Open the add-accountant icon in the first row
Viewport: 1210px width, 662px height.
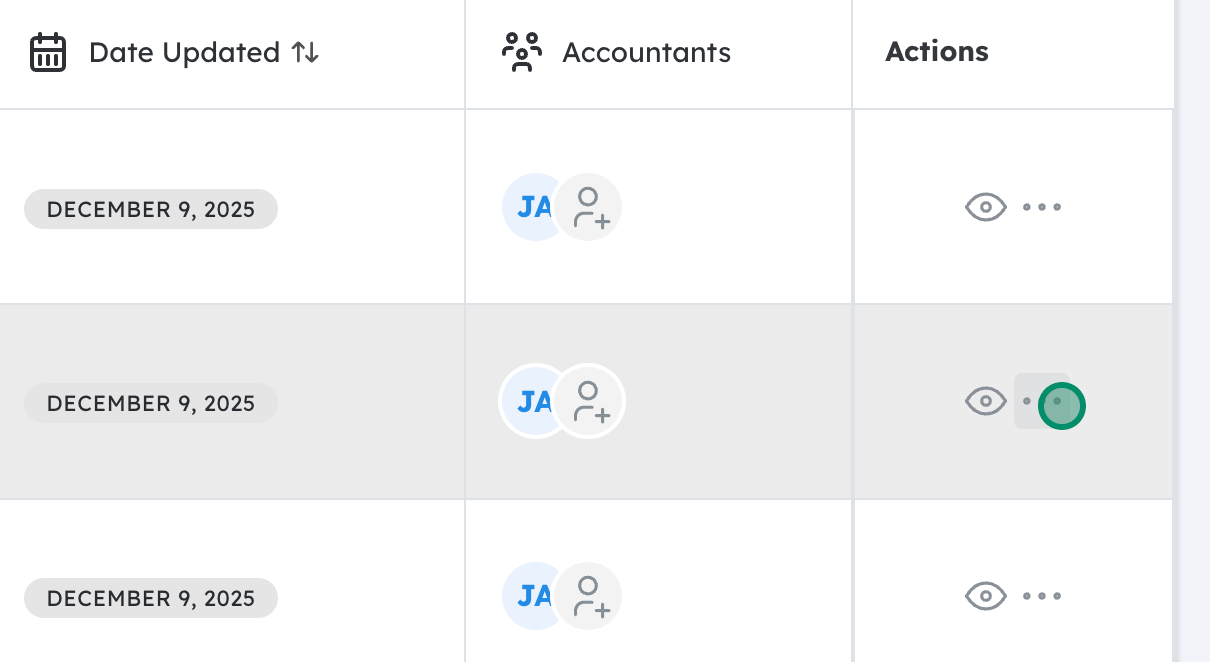[588, 206]
